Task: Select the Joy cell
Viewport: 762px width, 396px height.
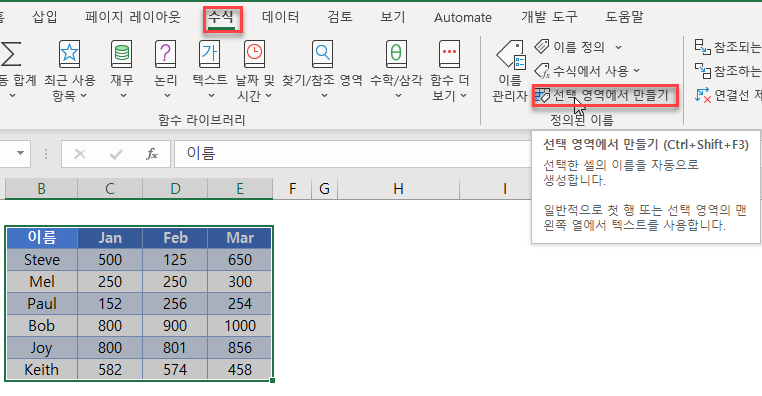Action: 42,347
